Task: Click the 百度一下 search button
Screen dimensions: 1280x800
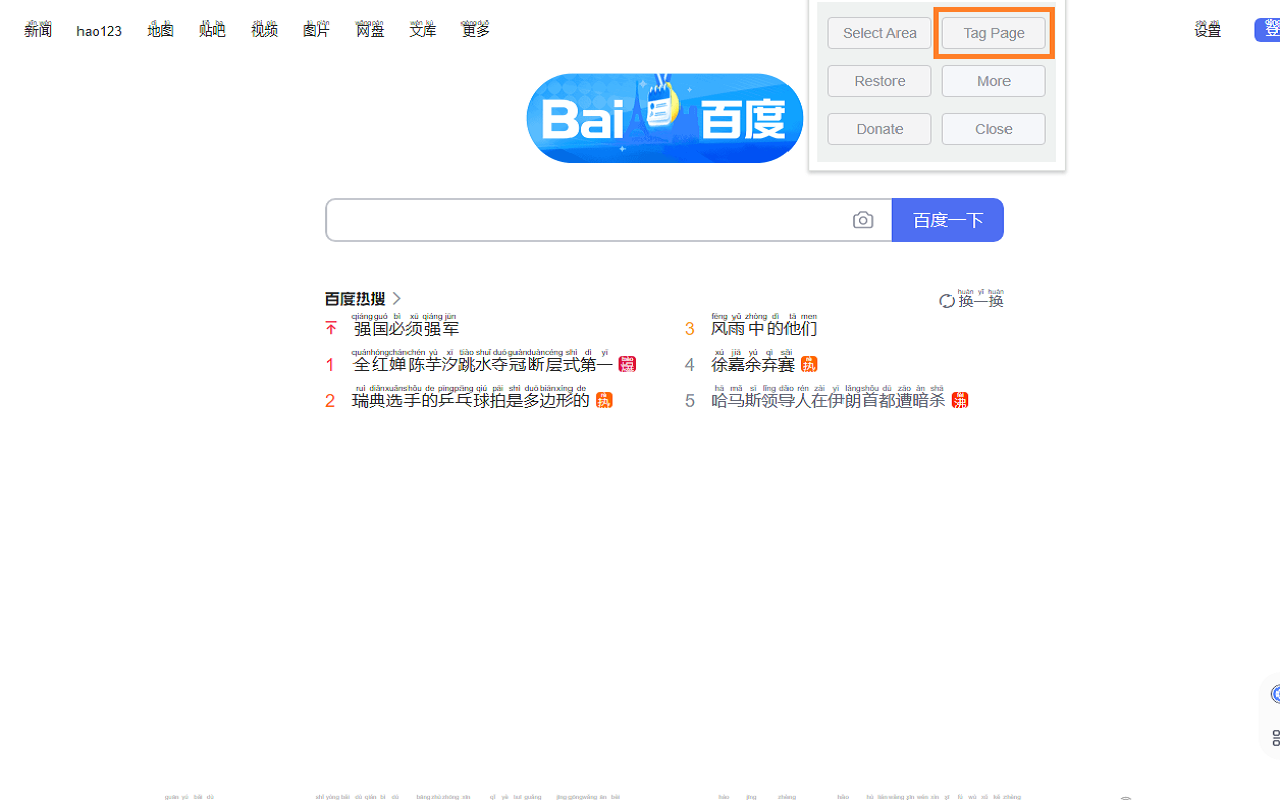Action: coord(947,219)
